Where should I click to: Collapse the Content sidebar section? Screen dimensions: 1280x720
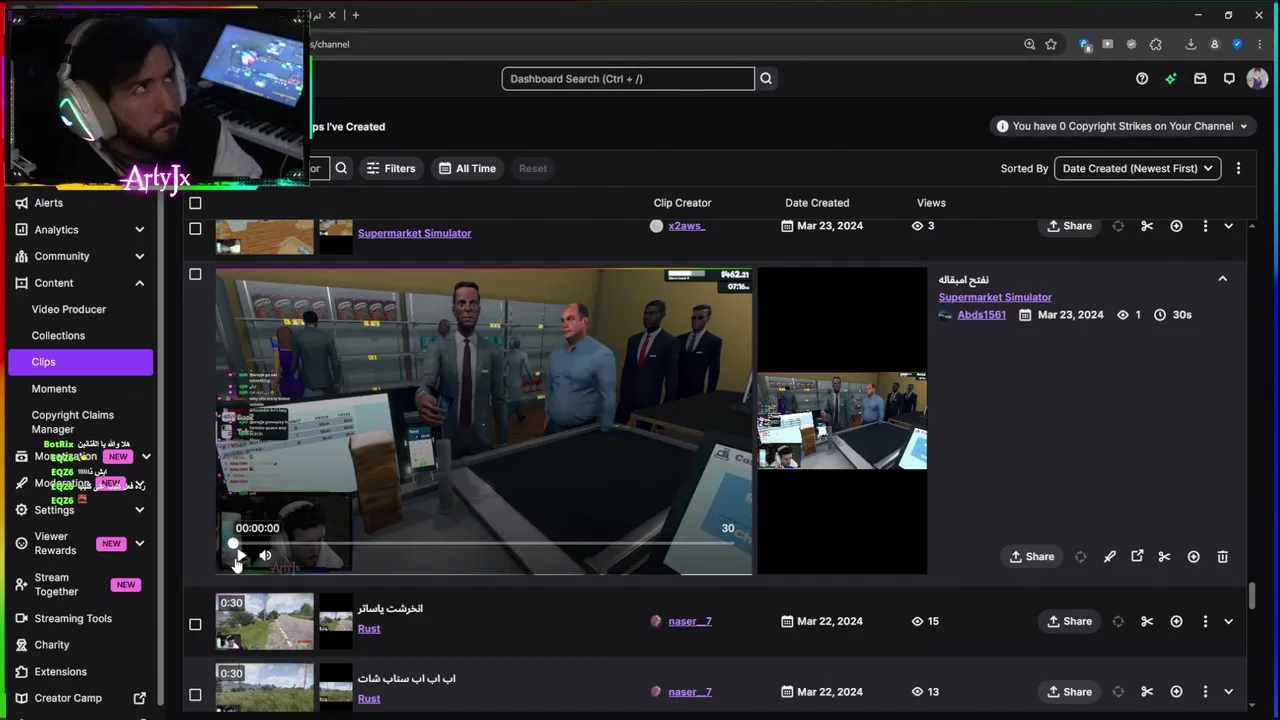(139, 283)
